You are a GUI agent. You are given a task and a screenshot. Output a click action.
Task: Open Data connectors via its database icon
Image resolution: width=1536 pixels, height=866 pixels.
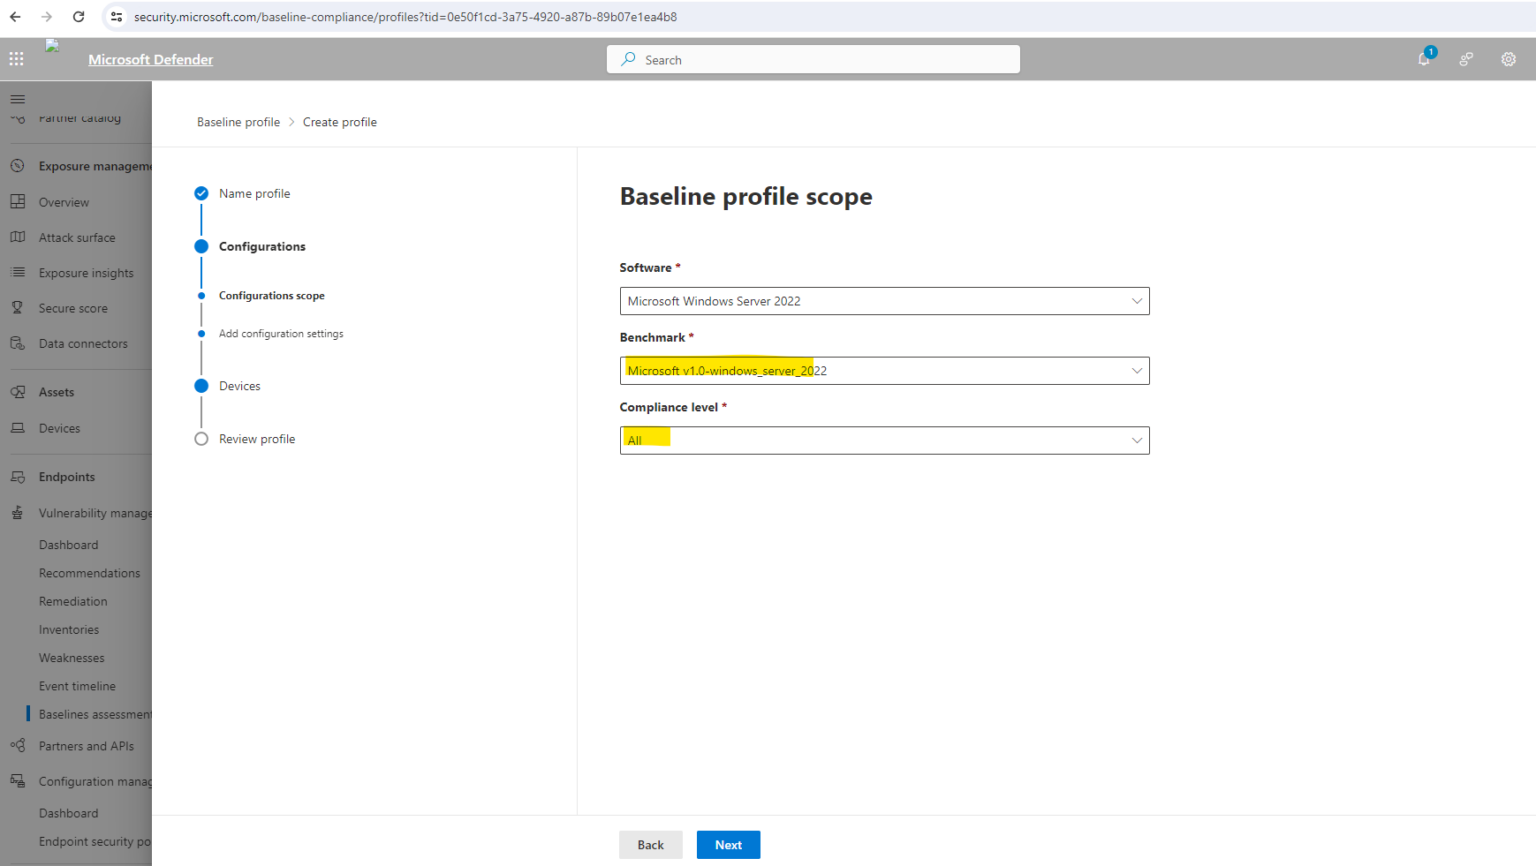tap(17, 343)
